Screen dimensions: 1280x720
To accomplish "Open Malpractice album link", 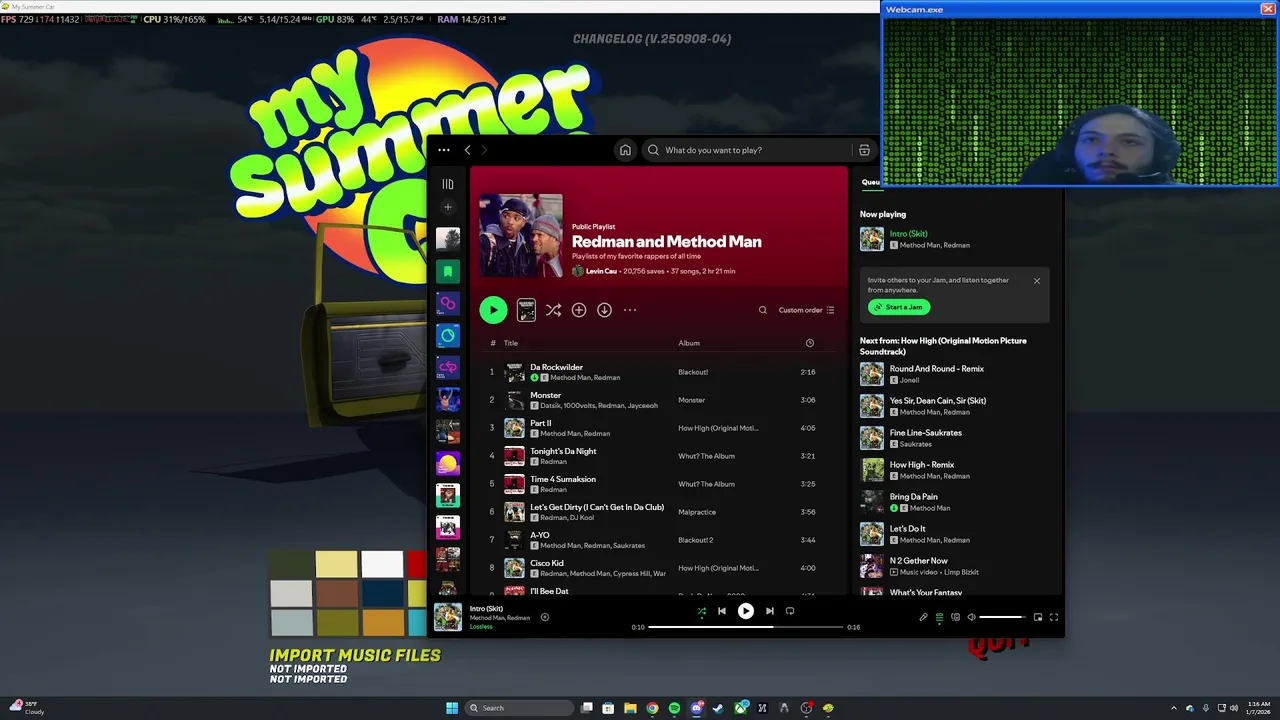I will pyautogui.click(x=697, y=512).
